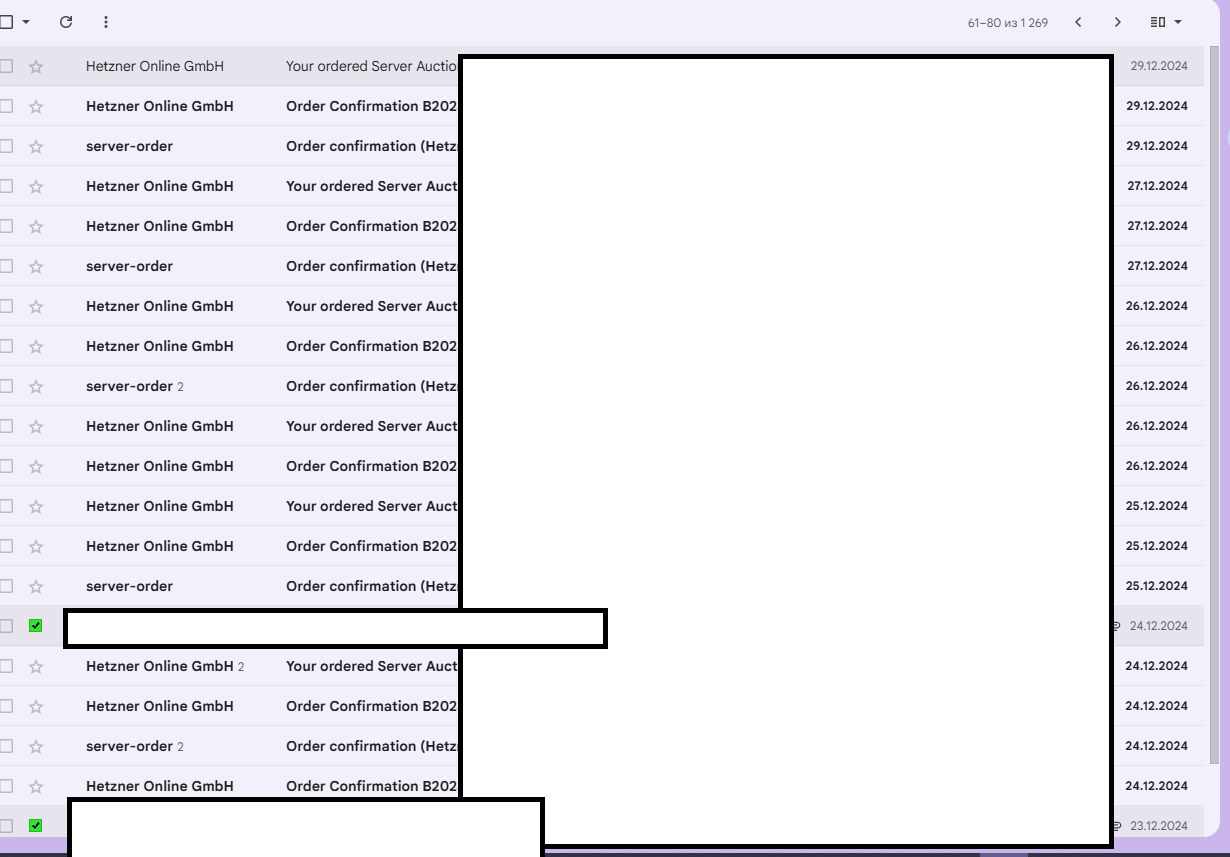The height and width of the screenshot is (857, 1230).
Task: Star the Hetzner Online GmbH 2 thread dated 24.12.2024
Action: [x=36, y=666]
